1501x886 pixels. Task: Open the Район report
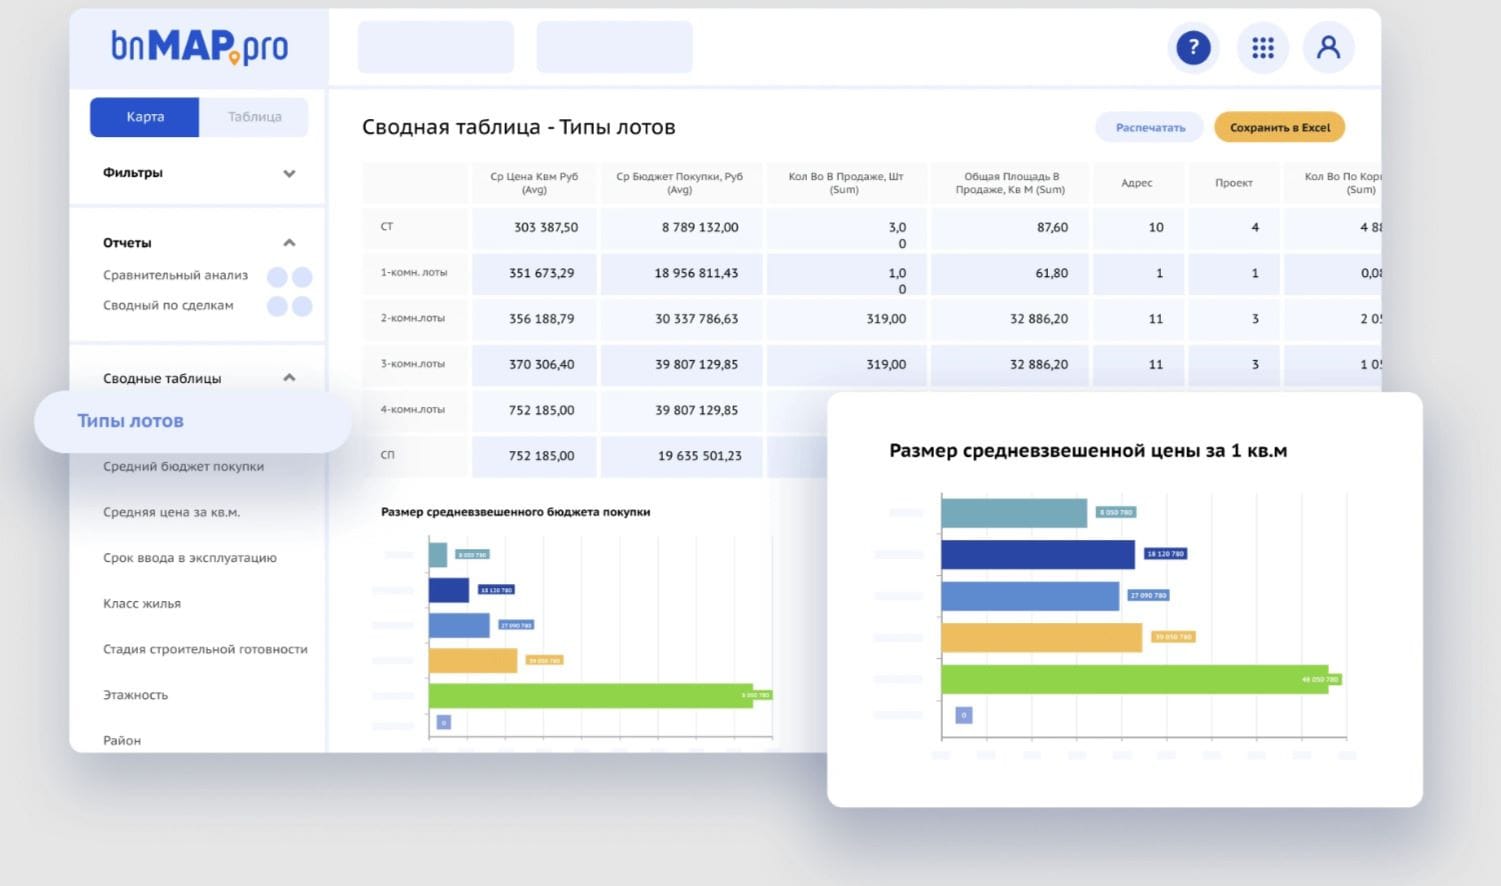pyautogui.click(x=121, y=740)
